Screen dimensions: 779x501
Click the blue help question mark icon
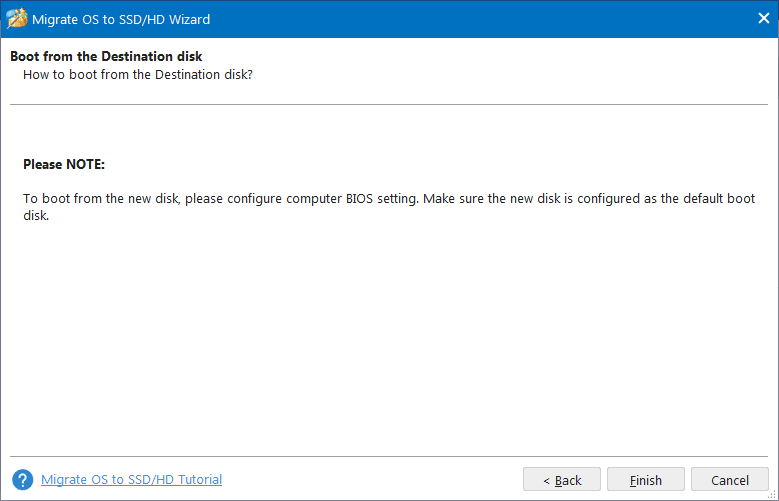point(22,480)
